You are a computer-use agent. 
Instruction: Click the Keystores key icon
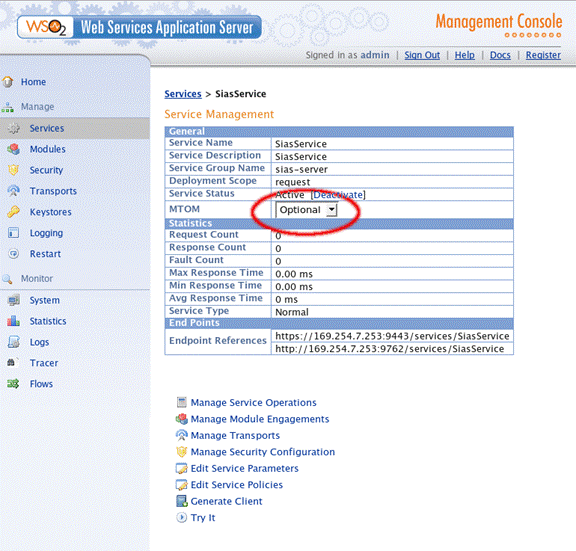point(14,212)
